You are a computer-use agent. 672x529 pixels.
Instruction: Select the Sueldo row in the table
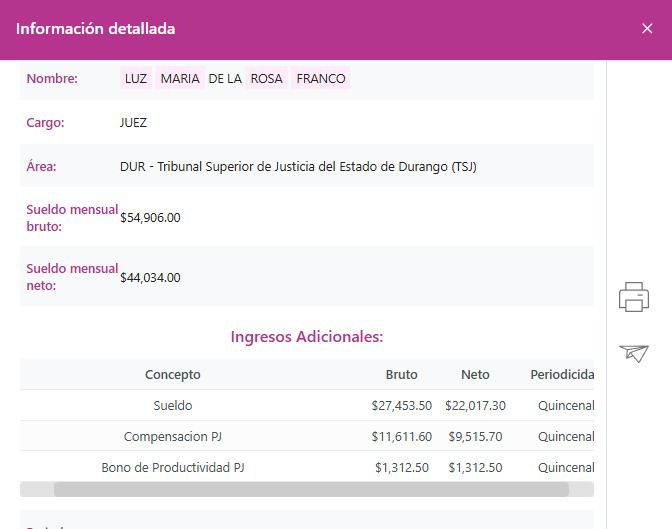pyautogui.click(x=173, y=406)
